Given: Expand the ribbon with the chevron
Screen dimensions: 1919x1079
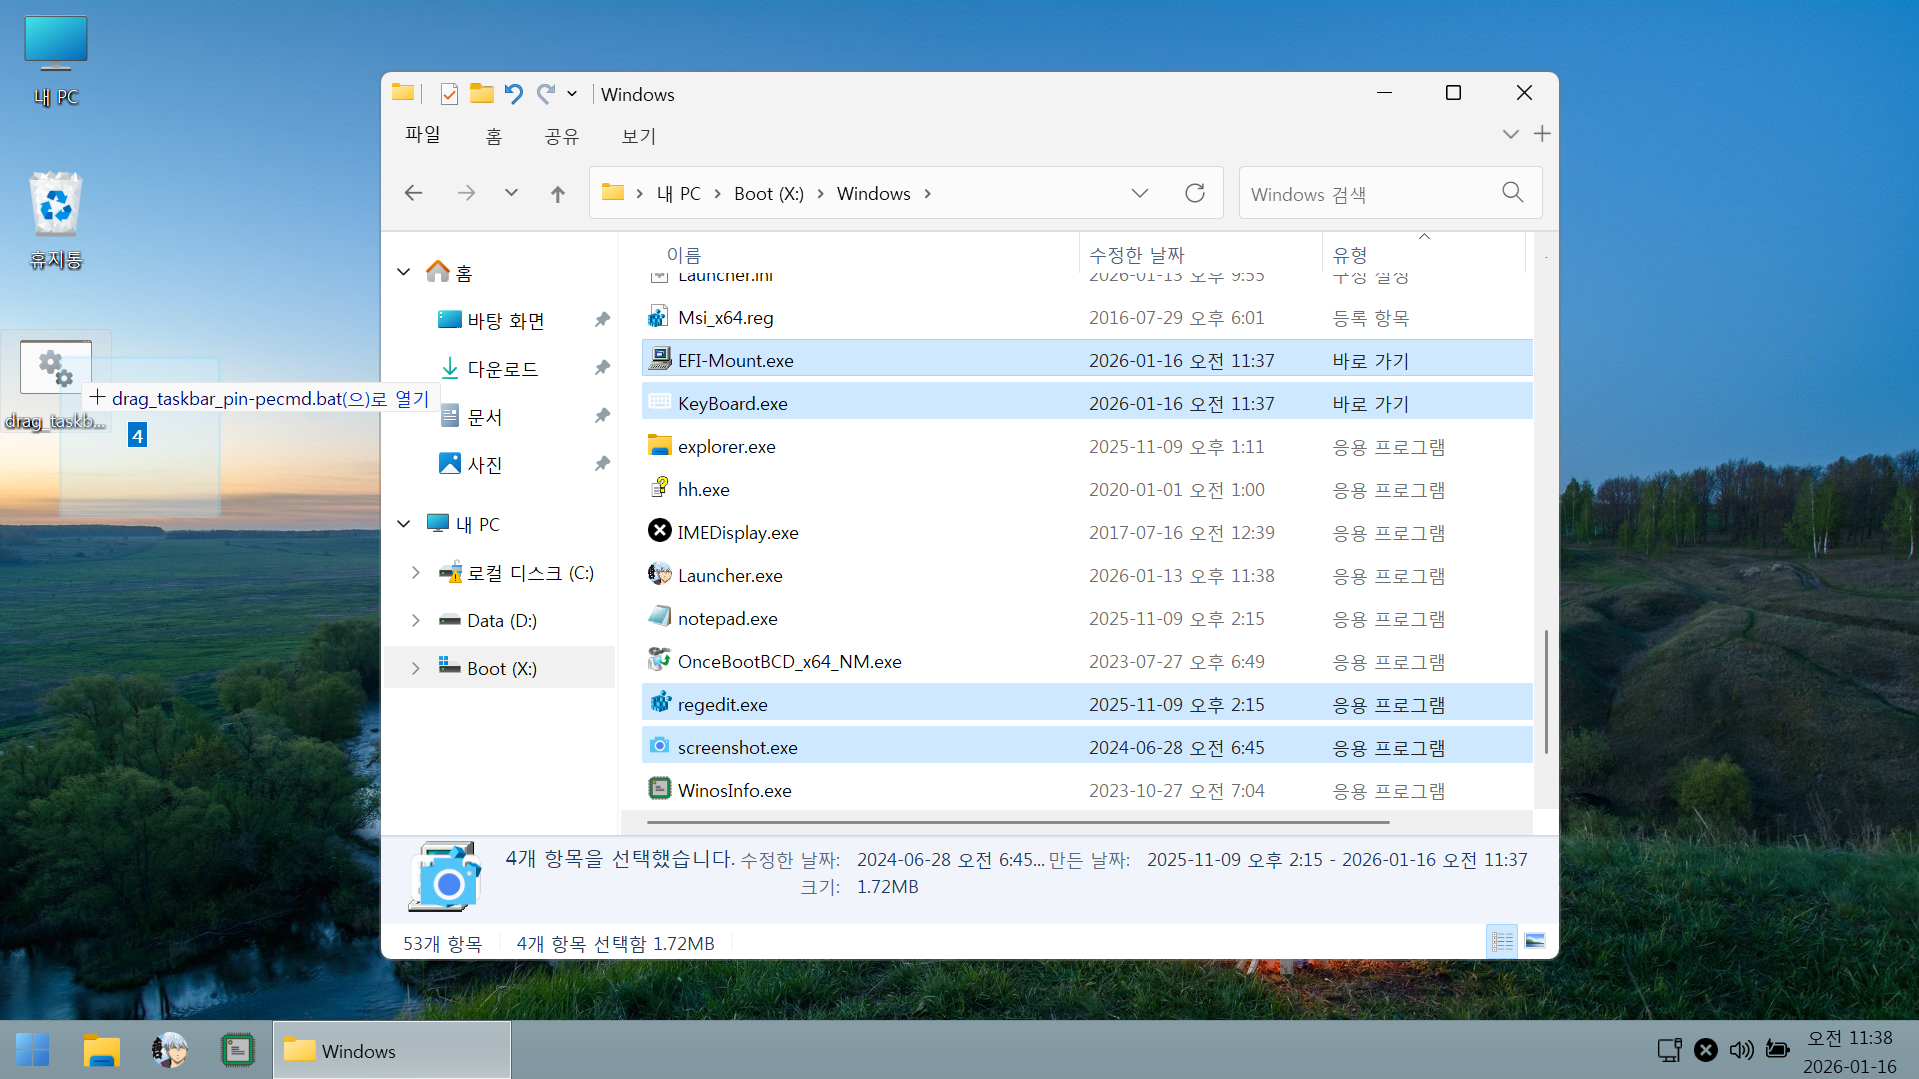Looking at the screenshot, I should pyautogui.click(x=1510, y=134).
